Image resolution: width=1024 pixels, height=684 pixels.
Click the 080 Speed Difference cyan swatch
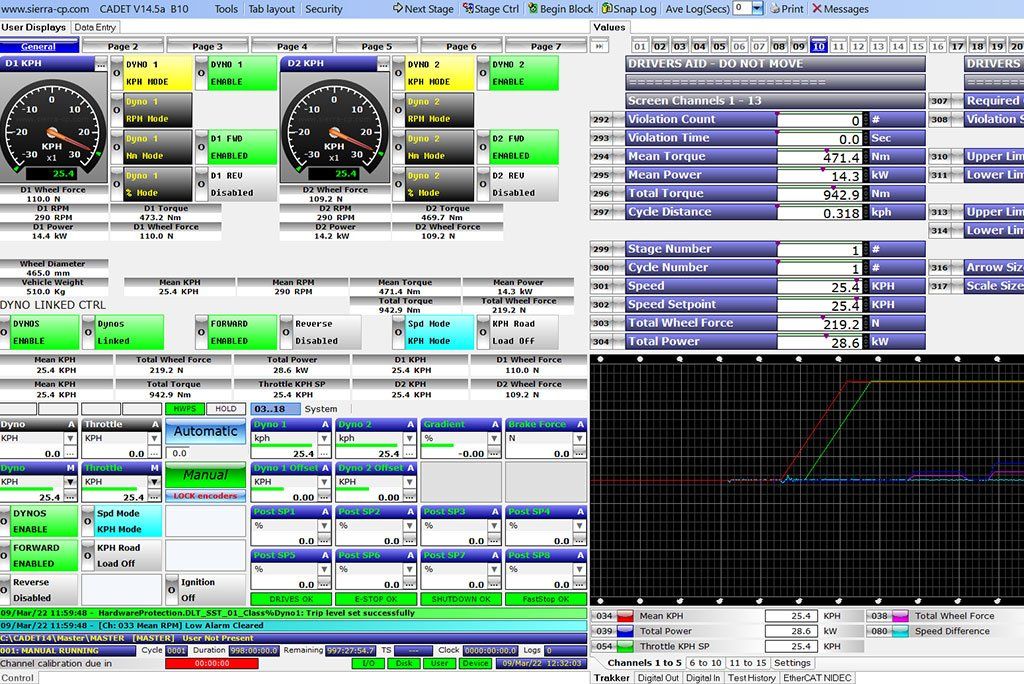pos(901,631)
